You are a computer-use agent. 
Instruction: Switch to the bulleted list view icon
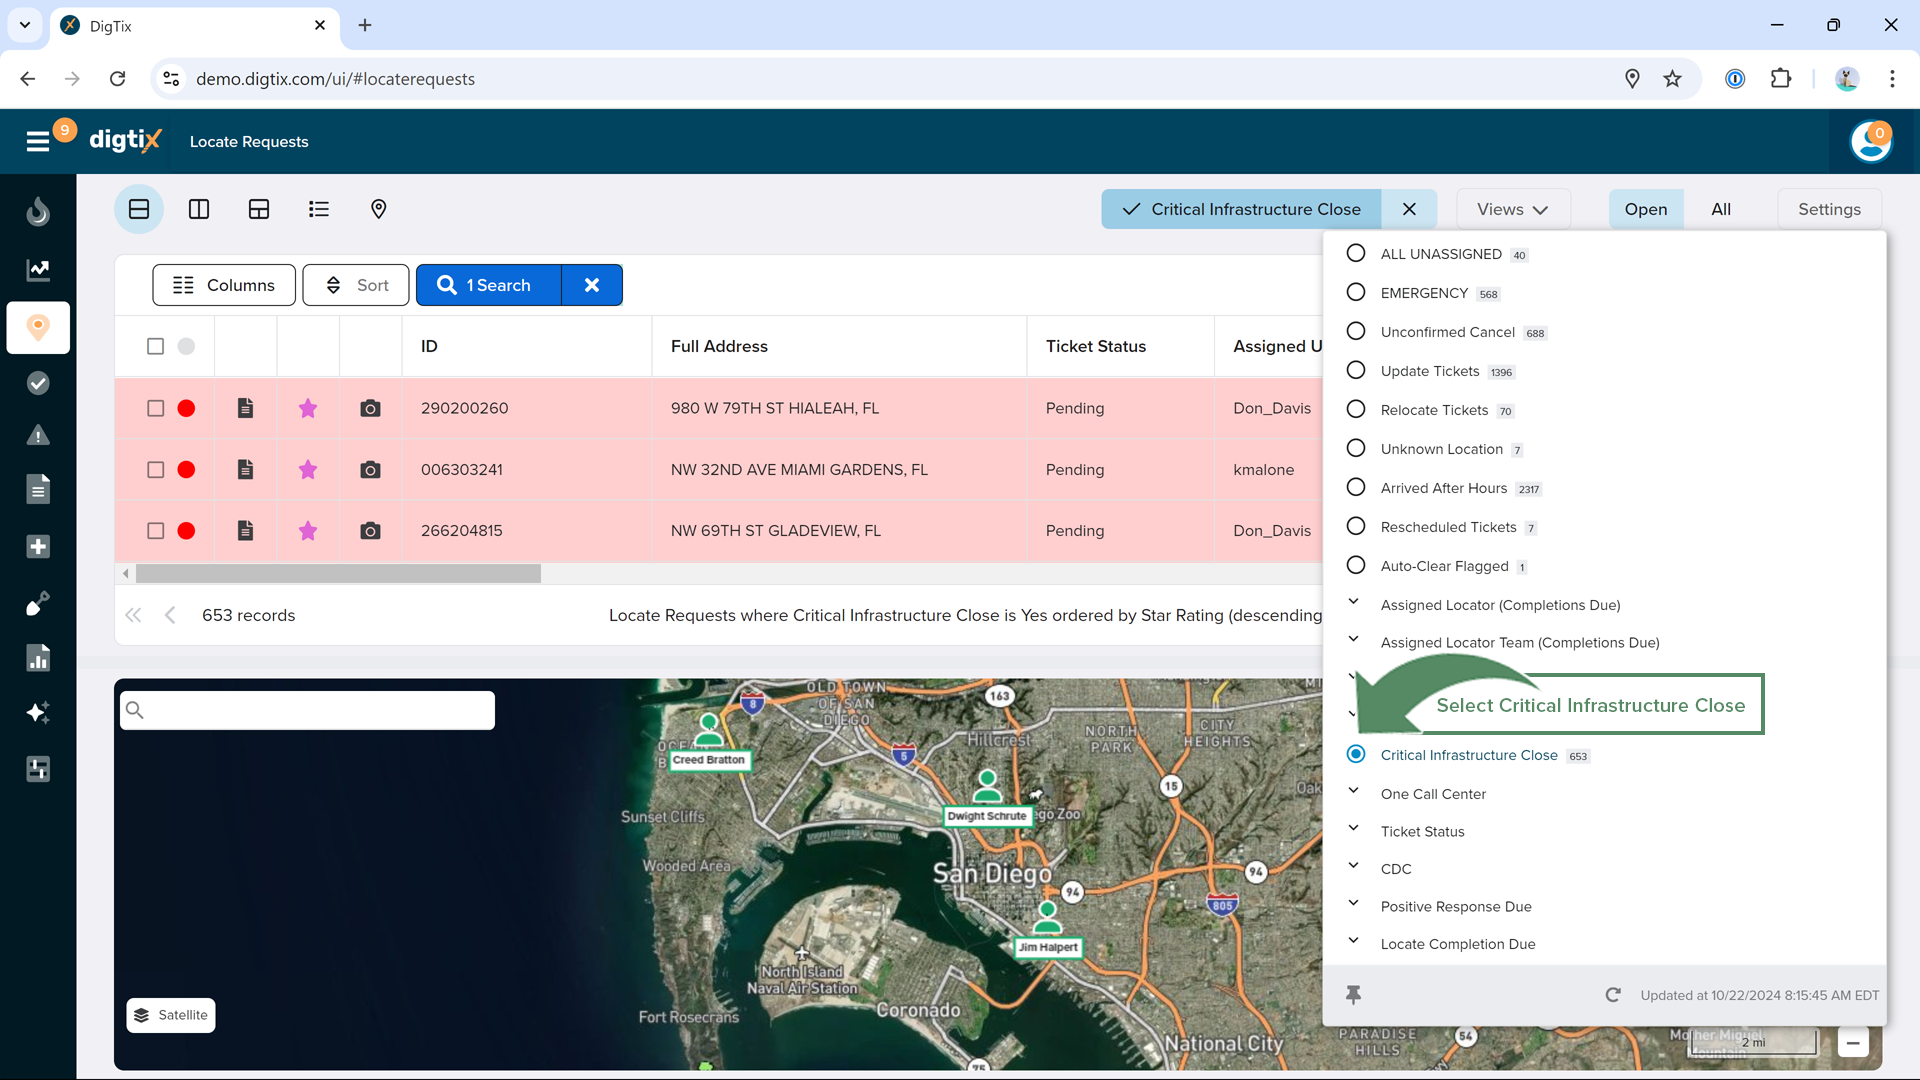(319, 209)
